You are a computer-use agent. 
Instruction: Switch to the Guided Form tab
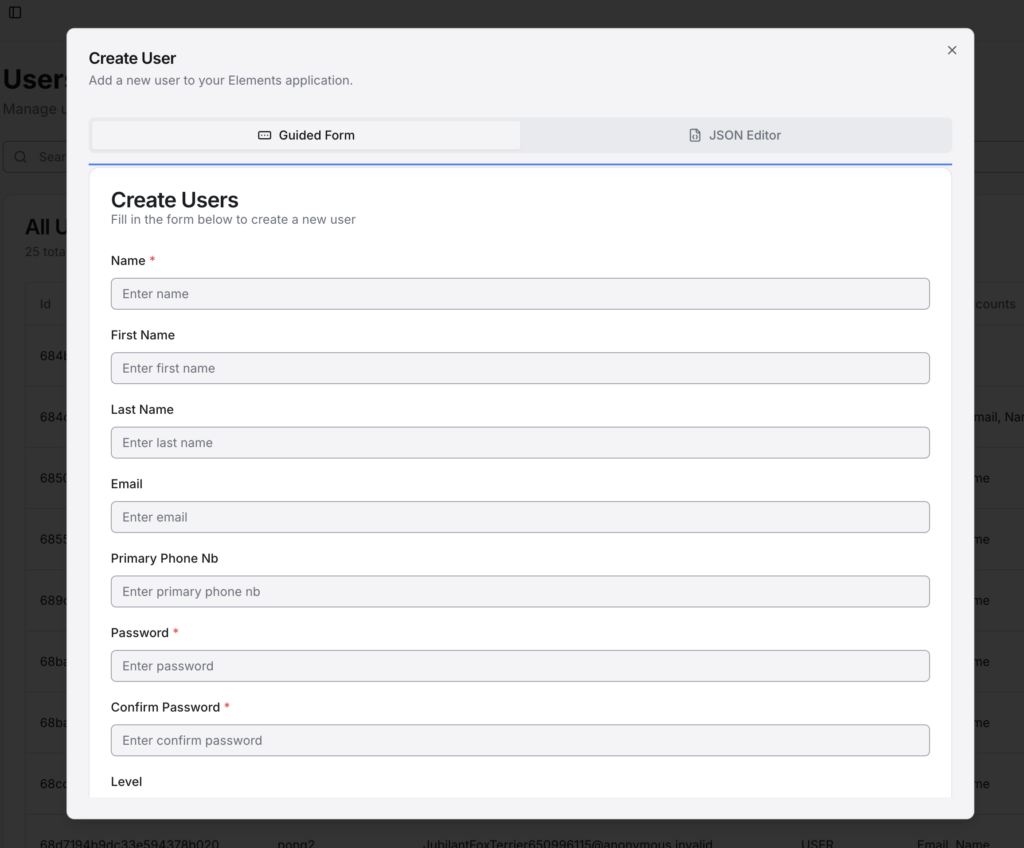point(306,135)
